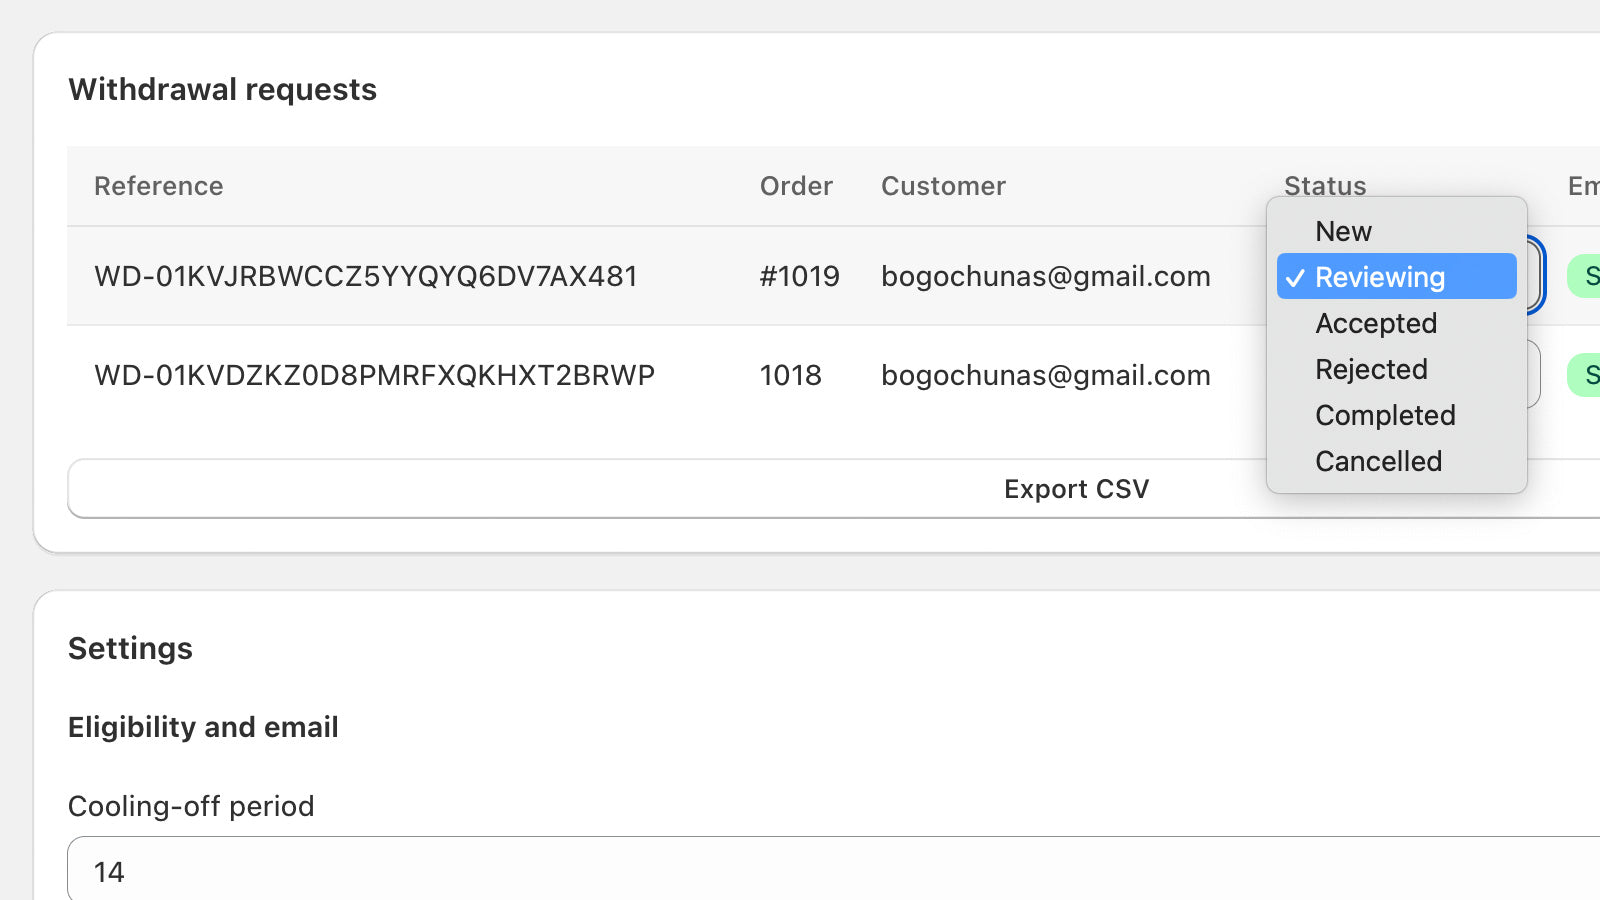Click the Export CSV button
Screen dimensions: 1600x900
click(1076, 489)
